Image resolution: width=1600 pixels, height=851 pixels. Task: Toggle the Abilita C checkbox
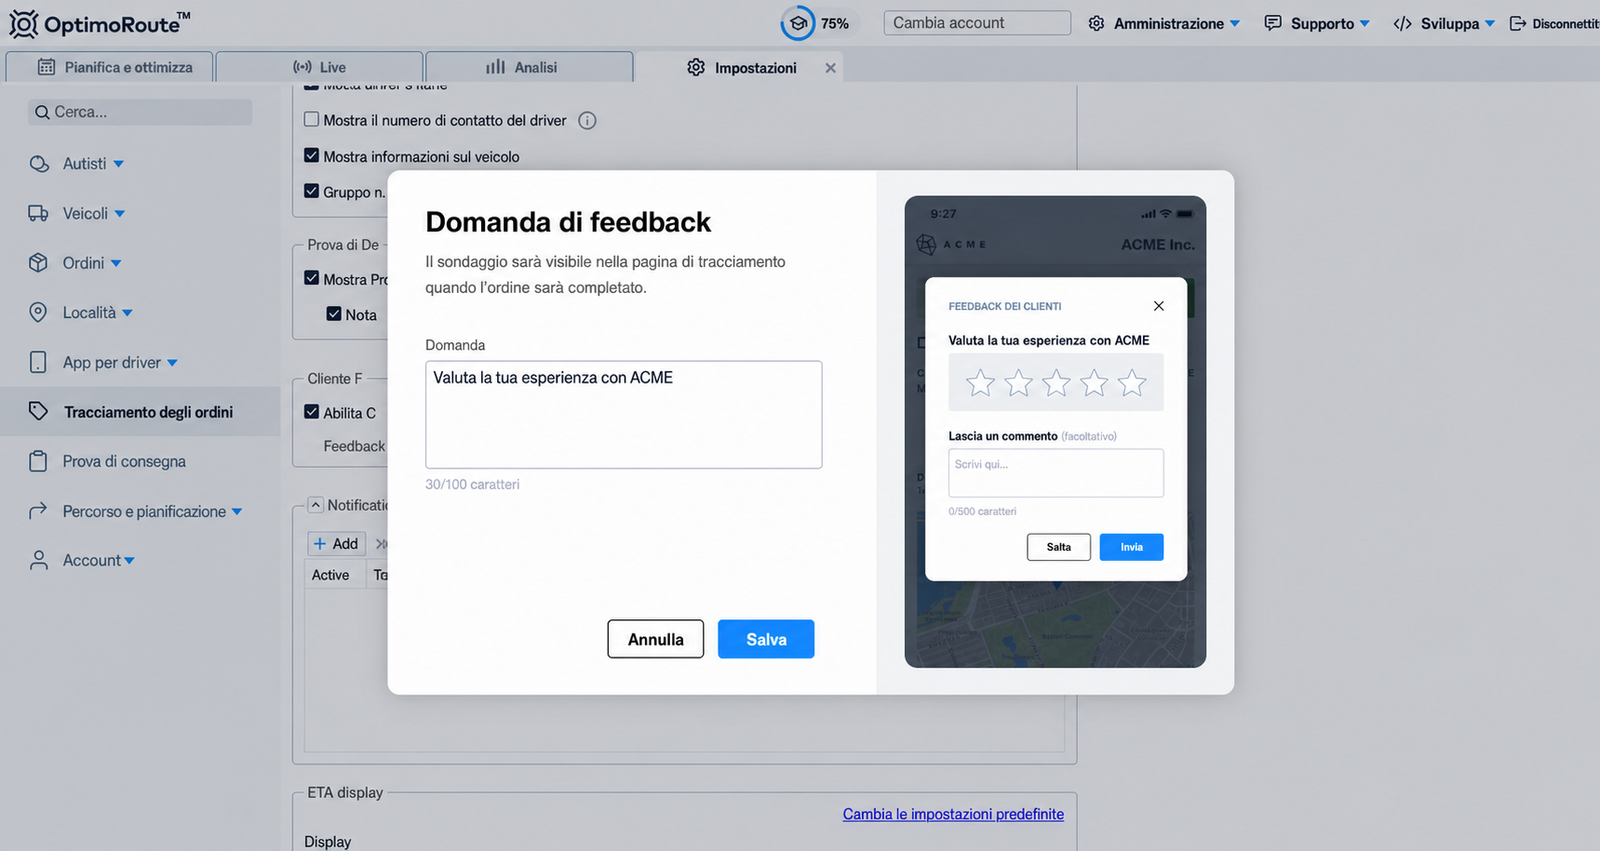(311, 411)
